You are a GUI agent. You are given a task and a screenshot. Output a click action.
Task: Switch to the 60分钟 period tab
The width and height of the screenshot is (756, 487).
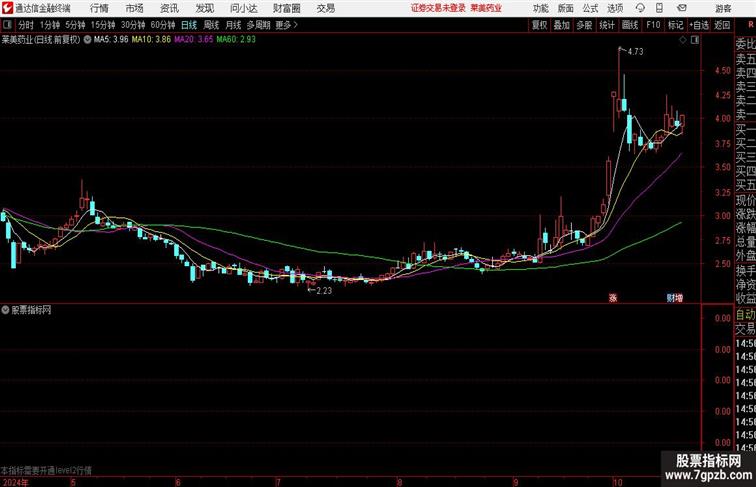(x=163, y=25)
